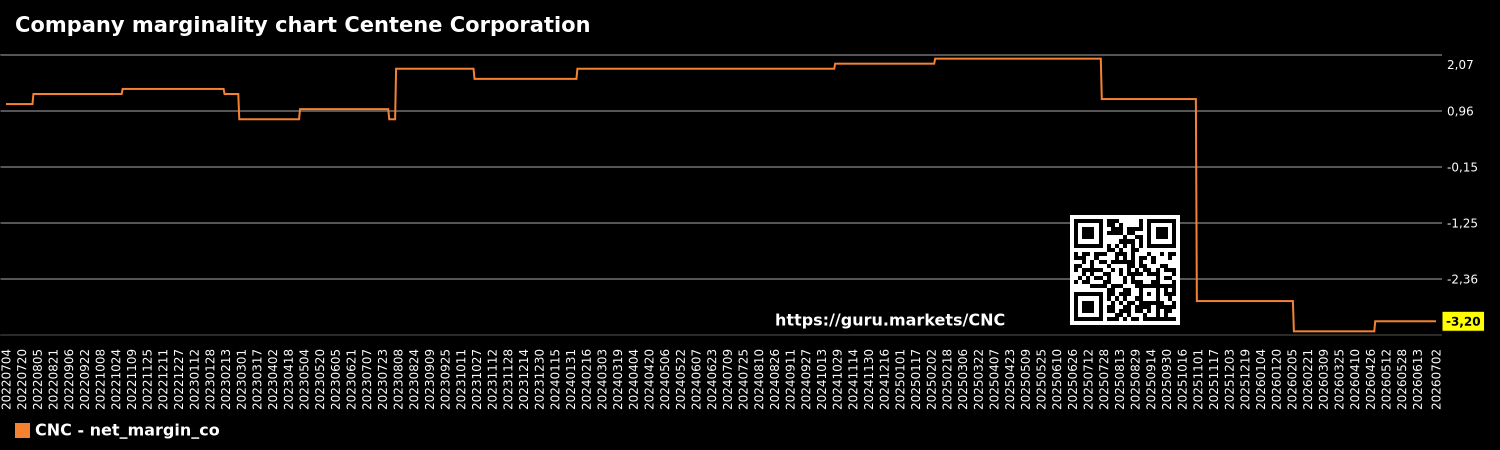The width and height of the screenshot is (1500, 450).
Task: Click the x-axis date label 20241029
Action: (x=838, y=379)
